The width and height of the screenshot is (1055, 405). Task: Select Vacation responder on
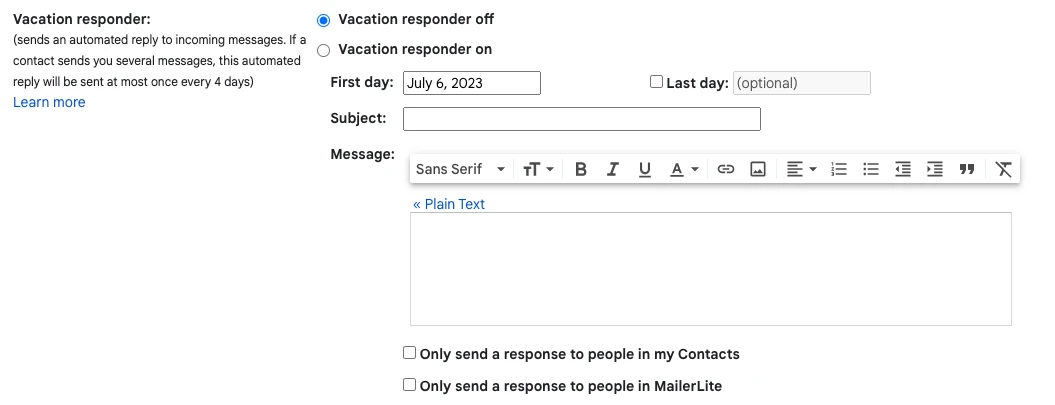click(323, 49)
